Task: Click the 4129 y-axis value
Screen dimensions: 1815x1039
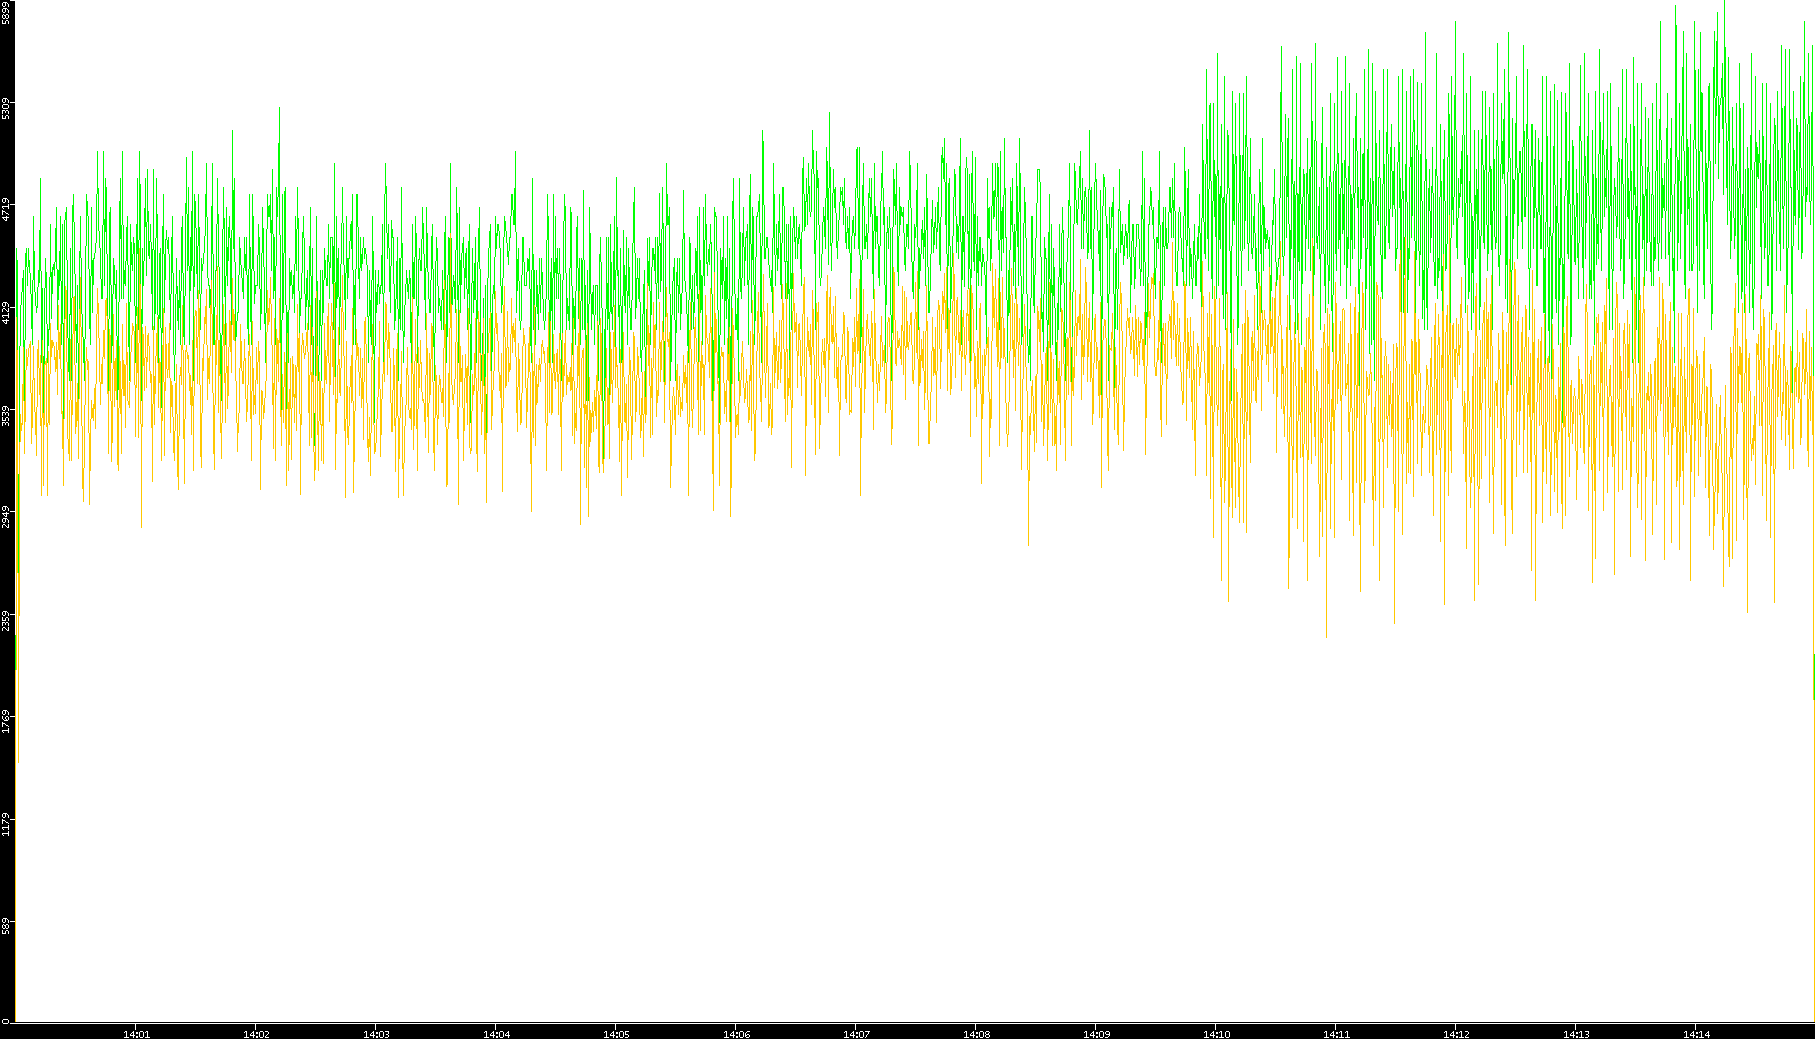Action: coord(6,312)
